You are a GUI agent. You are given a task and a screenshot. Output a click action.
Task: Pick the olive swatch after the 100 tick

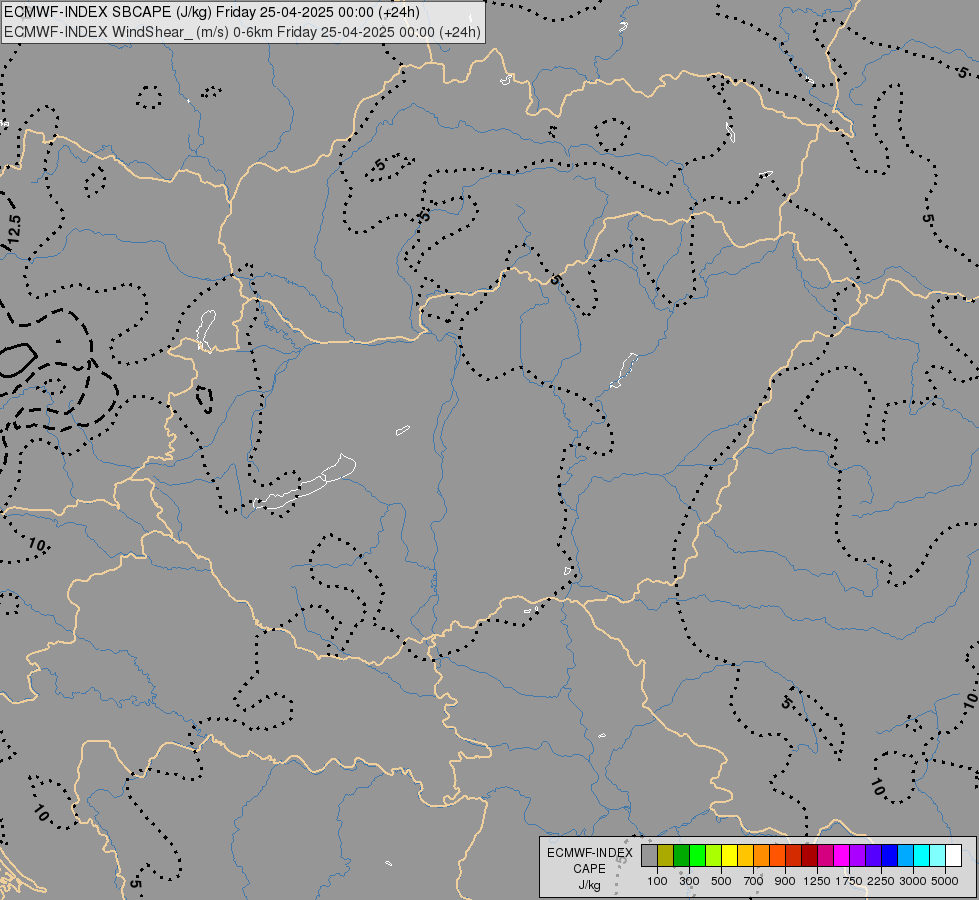(x=666, y=856)
